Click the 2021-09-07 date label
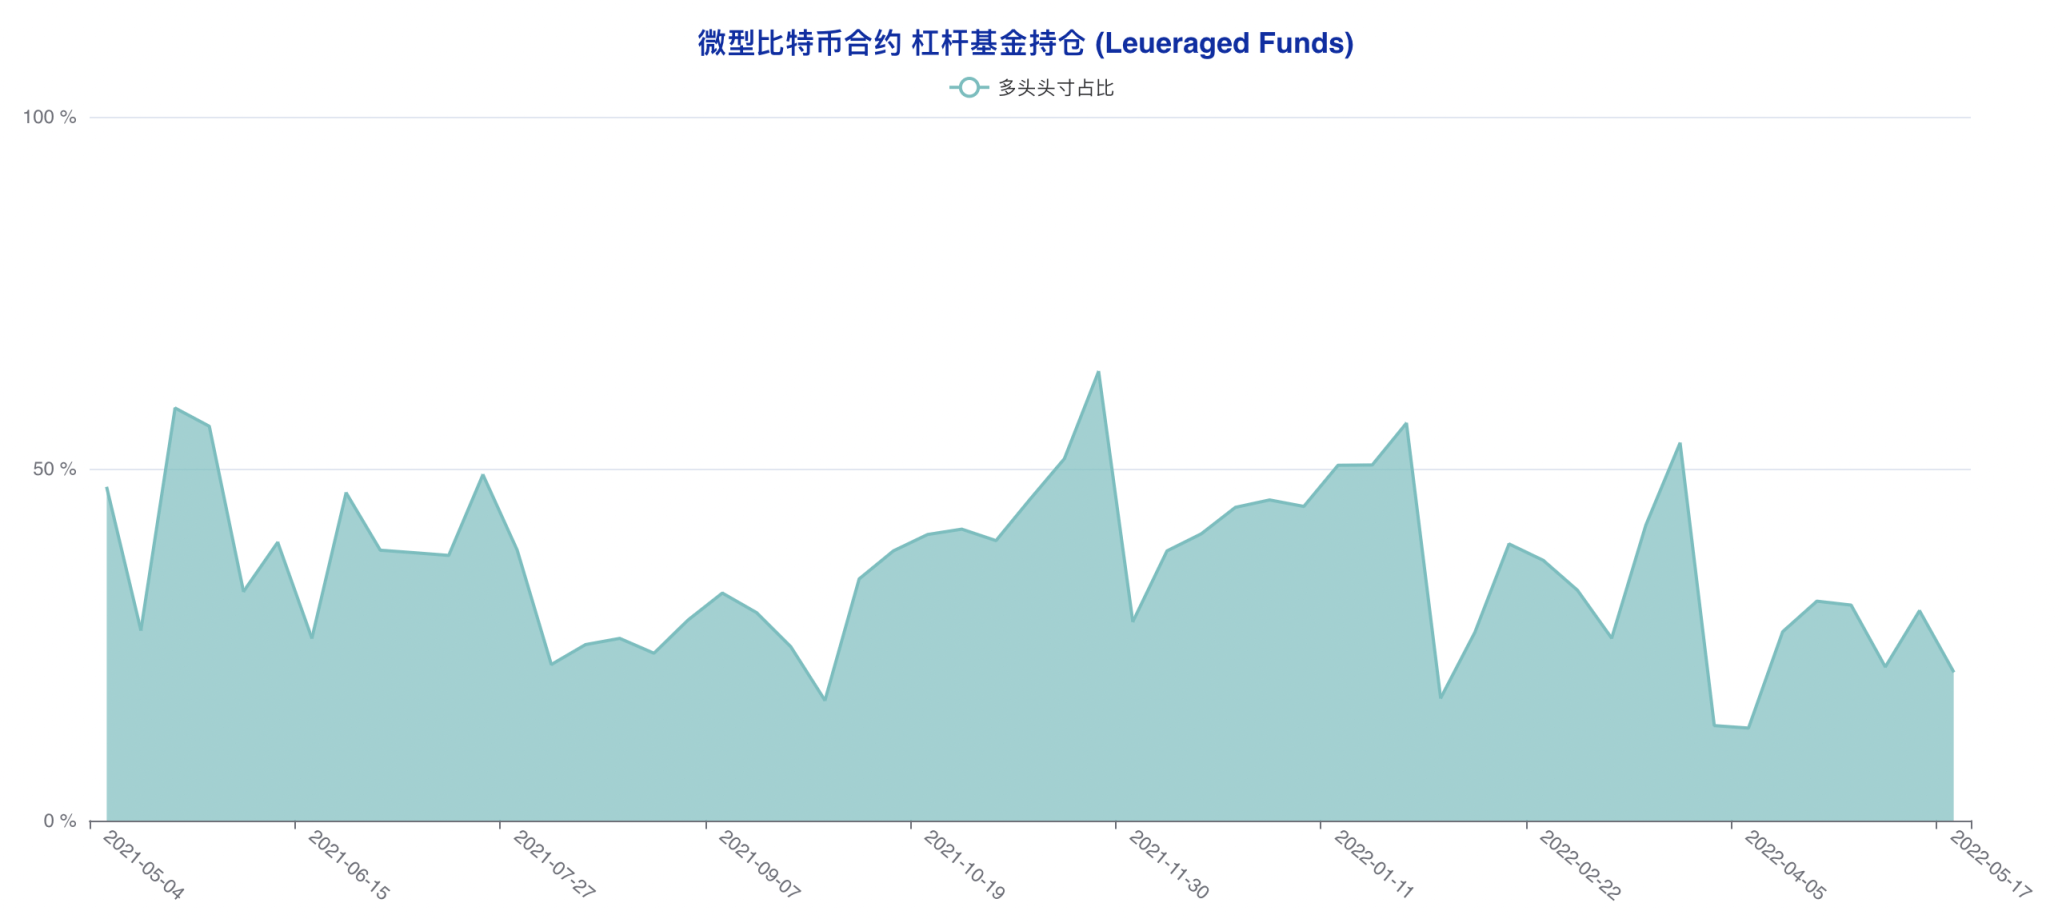Image resolution: width=2062 pixels, height=923 pixels. pyautogui.click(x=759, y=865)
